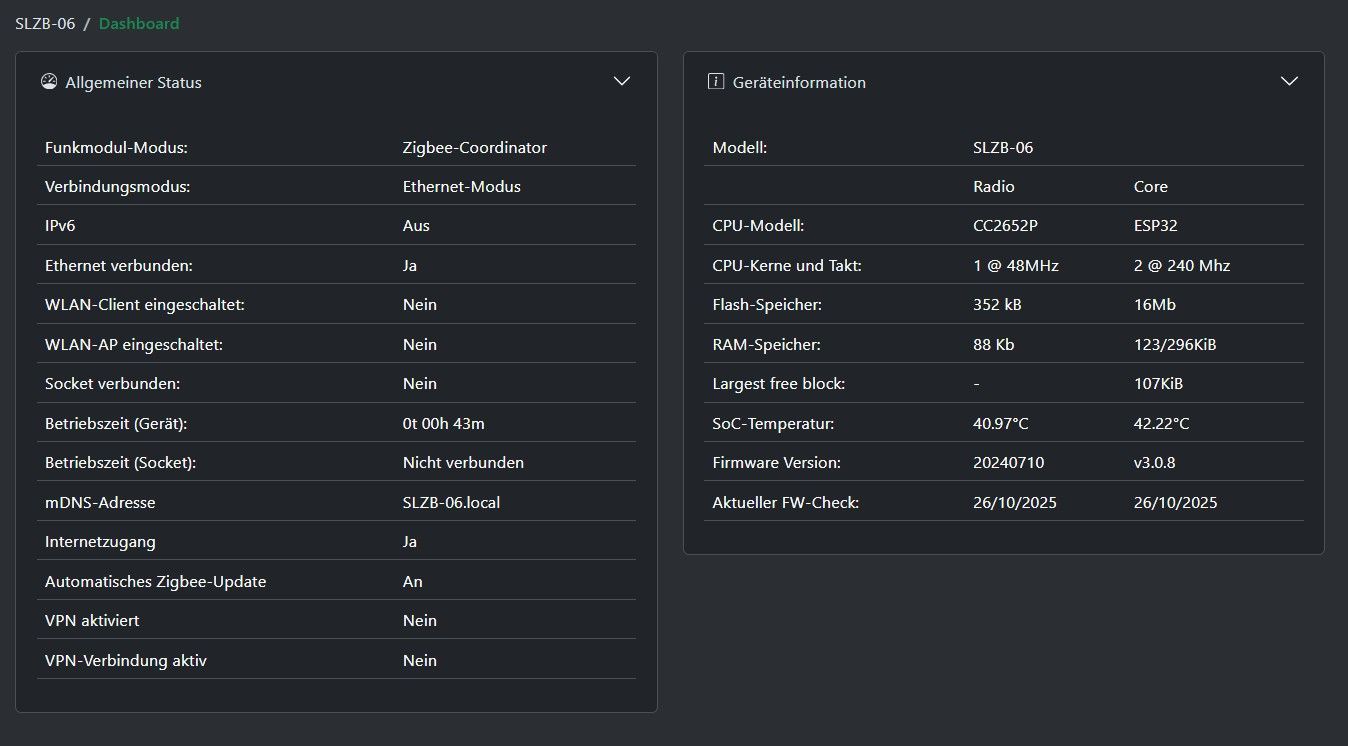
Task: Click the gauge icon beside Allgemeiner Status
Action: point(49,82)
